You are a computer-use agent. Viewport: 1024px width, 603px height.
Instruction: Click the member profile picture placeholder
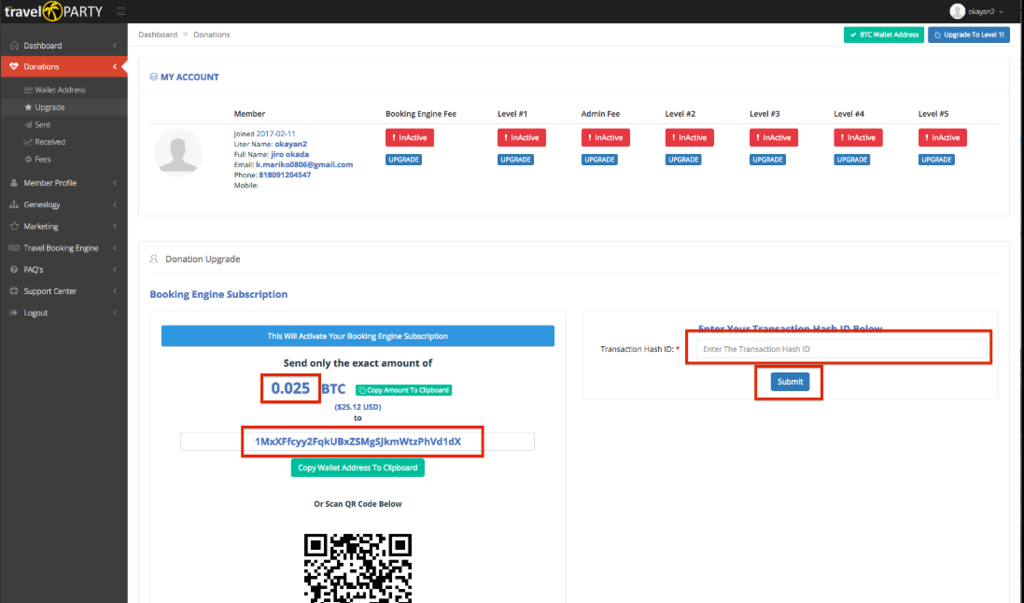tap(178, 153)
